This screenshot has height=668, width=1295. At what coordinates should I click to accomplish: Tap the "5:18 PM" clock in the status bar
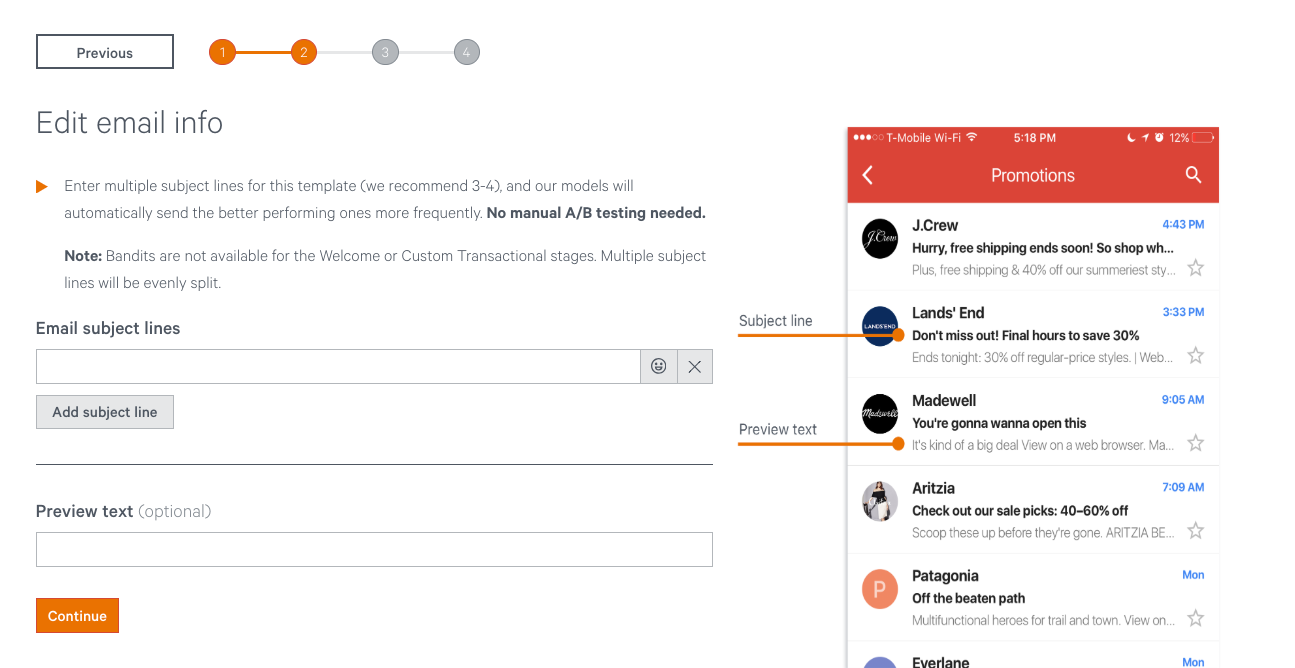(1035, 137)
